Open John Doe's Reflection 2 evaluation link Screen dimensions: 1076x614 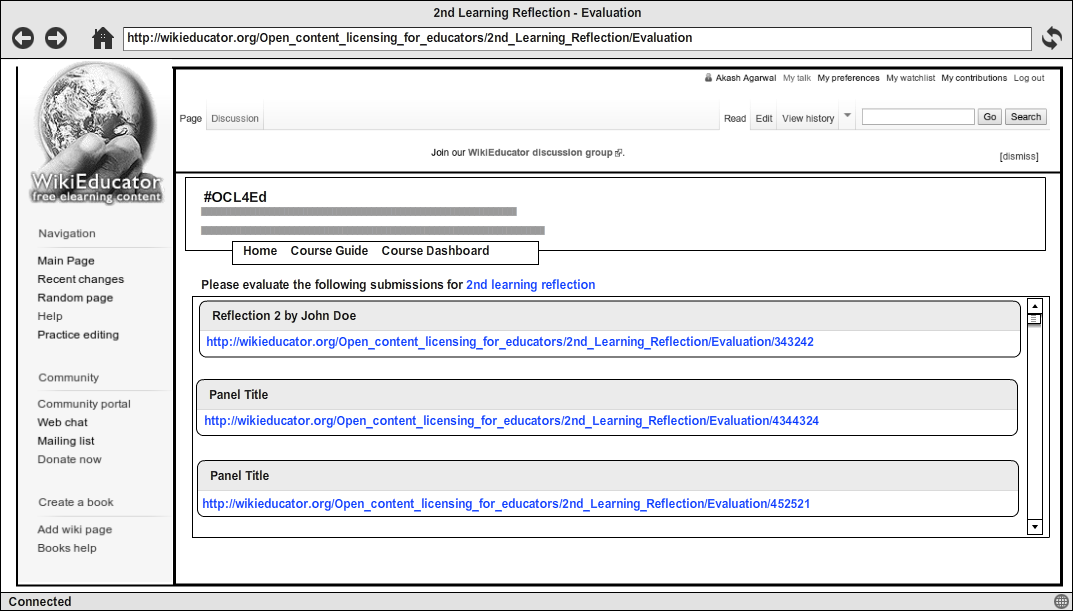(x=510, y=342)
